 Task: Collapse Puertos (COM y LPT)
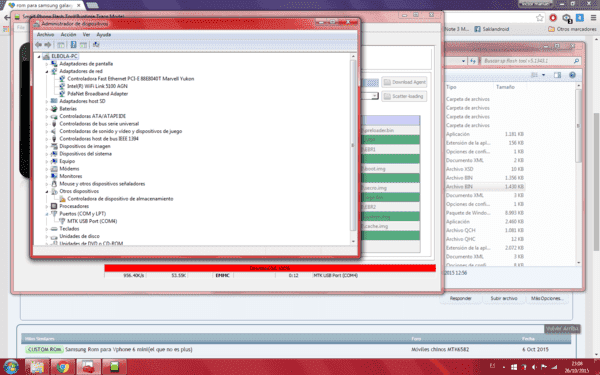coord(47,214)
